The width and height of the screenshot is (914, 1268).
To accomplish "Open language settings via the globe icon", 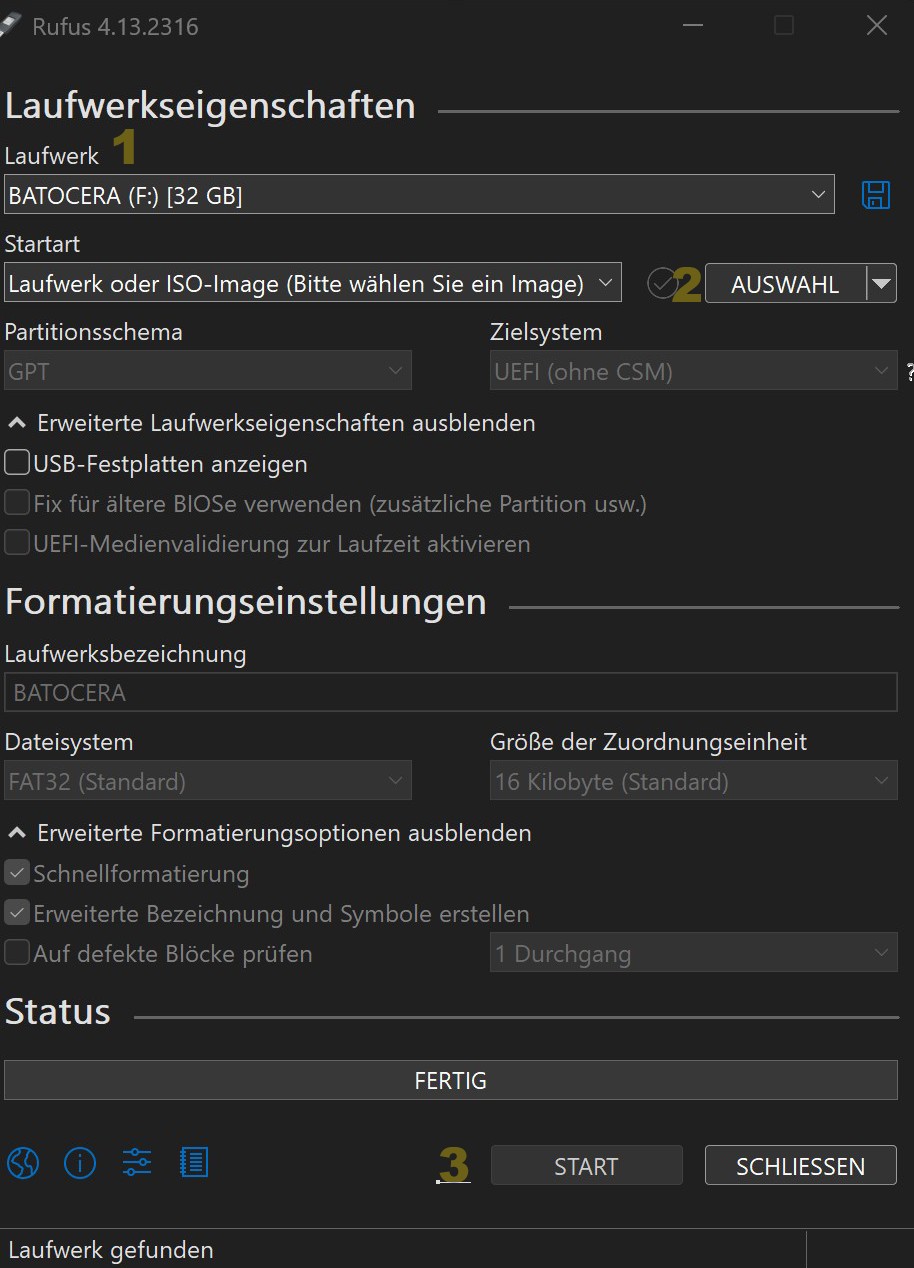I will tap(23, 1162).
